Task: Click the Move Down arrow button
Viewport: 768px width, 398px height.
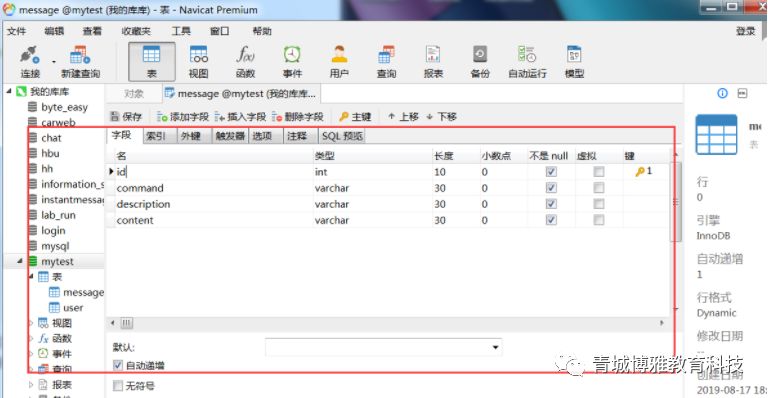Action: (x=441, y=117)
